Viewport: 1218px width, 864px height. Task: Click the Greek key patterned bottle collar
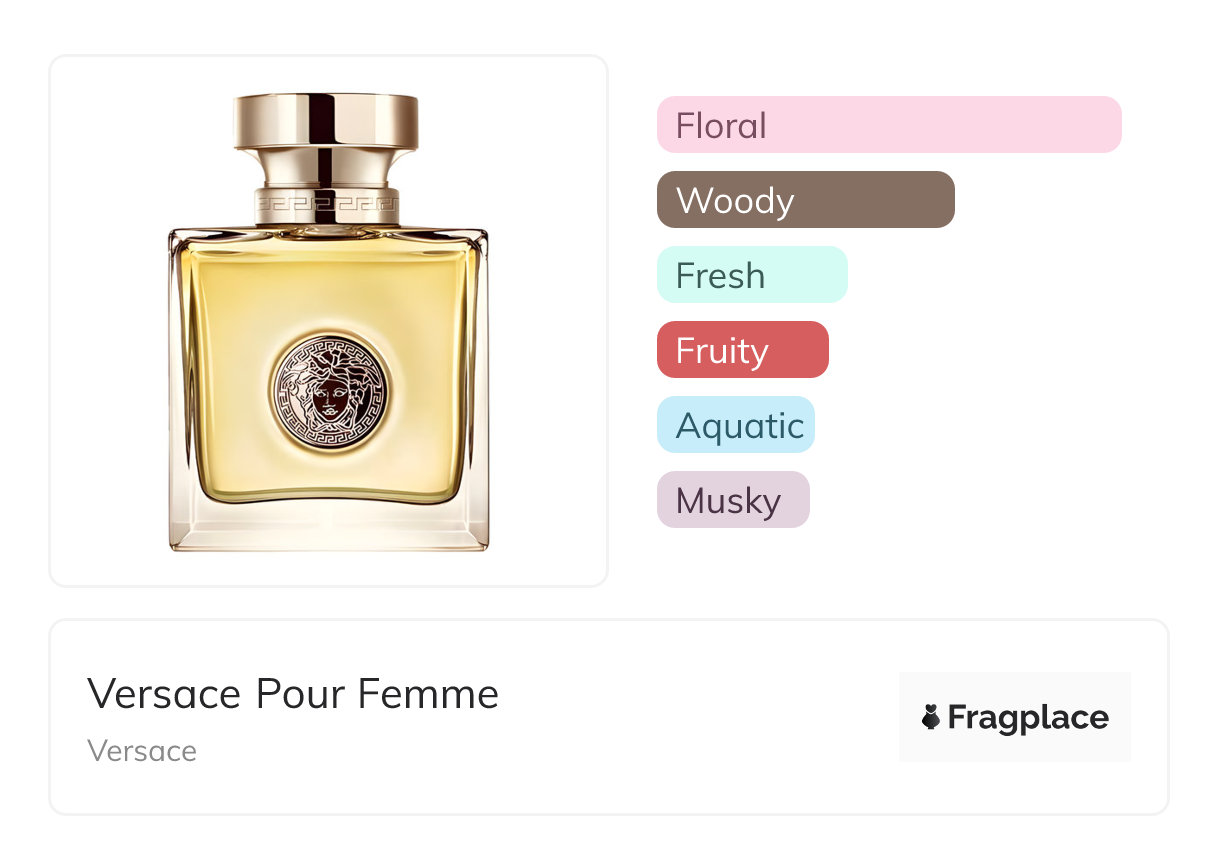326,205
